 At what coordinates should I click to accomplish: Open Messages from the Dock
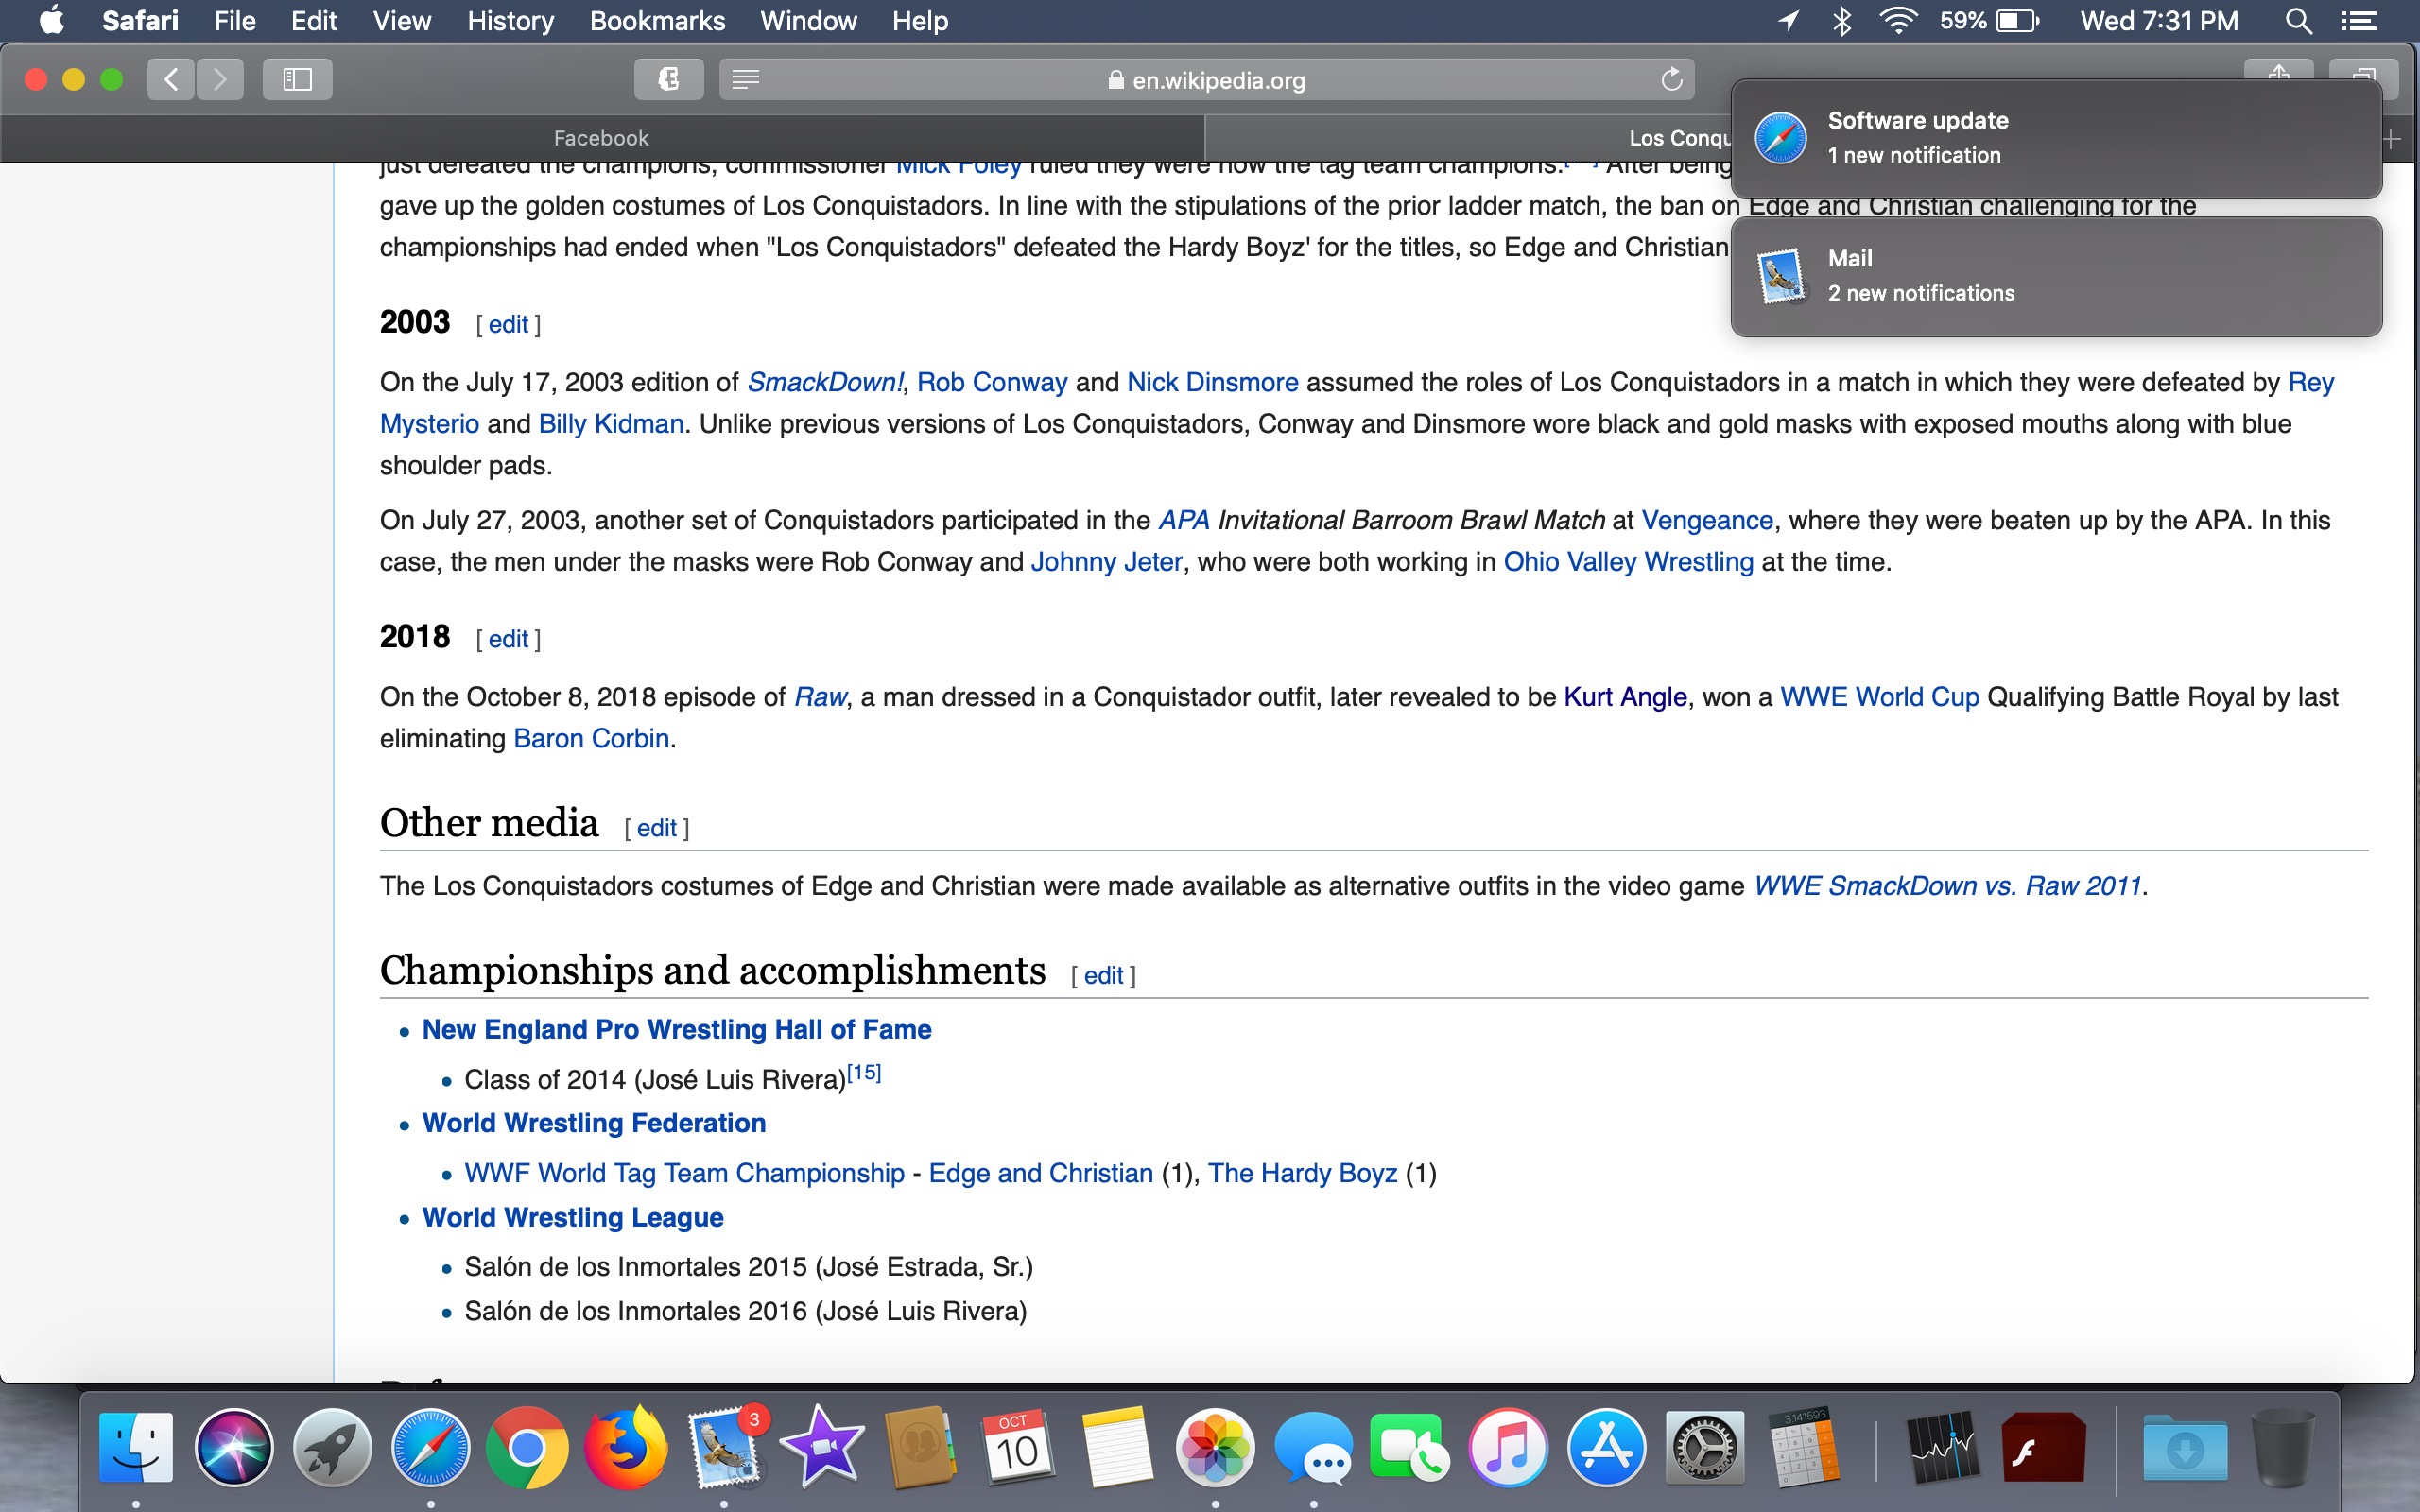click(1312, 1447)
